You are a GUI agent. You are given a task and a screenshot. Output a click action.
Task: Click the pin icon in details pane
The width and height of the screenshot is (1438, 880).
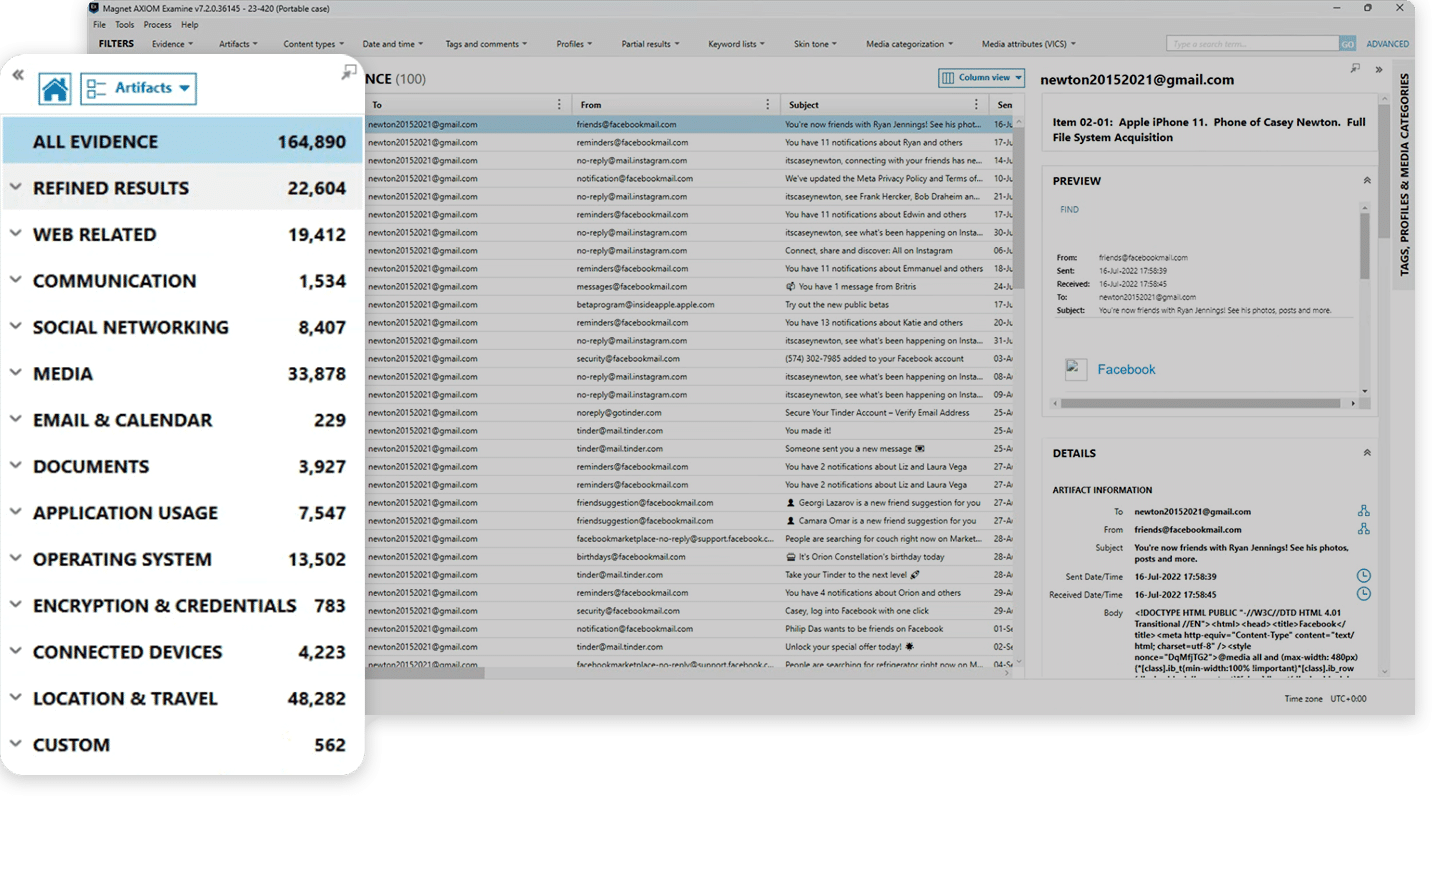click(x=1355, y=69)
